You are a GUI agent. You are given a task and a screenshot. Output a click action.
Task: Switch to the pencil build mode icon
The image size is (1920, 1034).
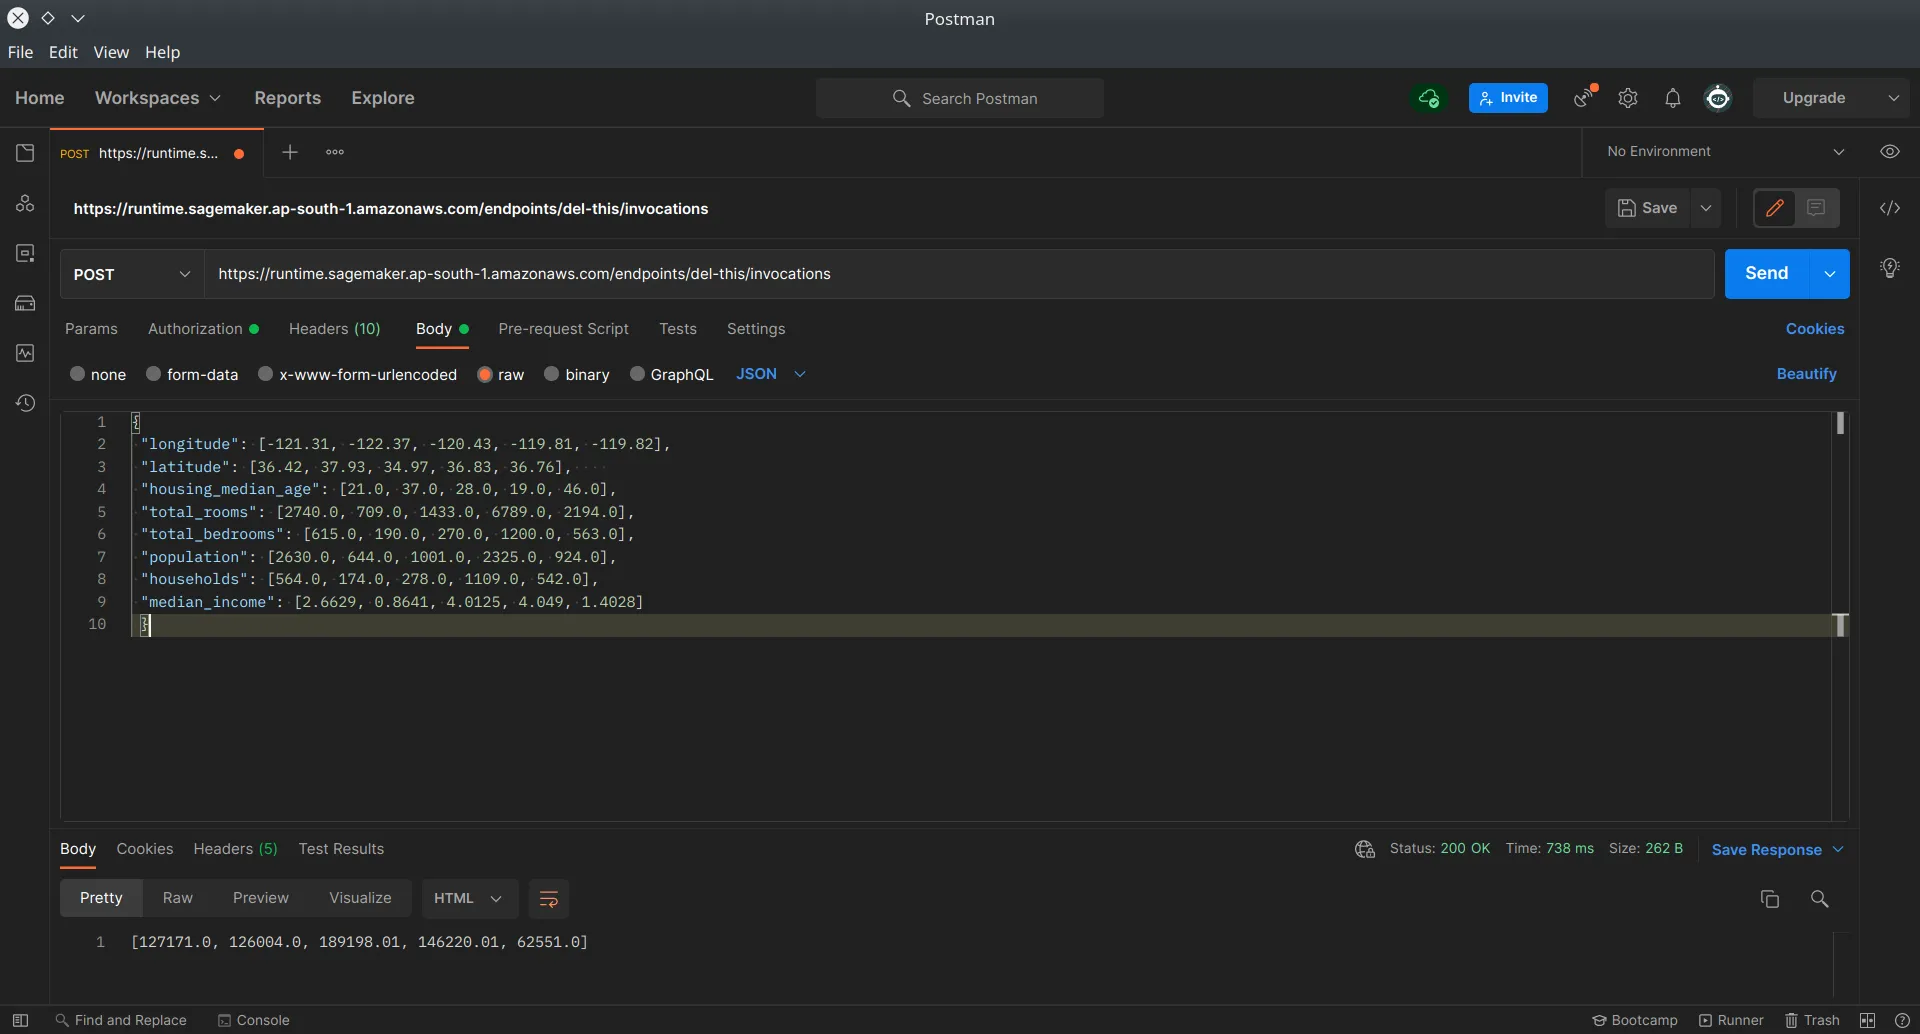pos(1775,208)
